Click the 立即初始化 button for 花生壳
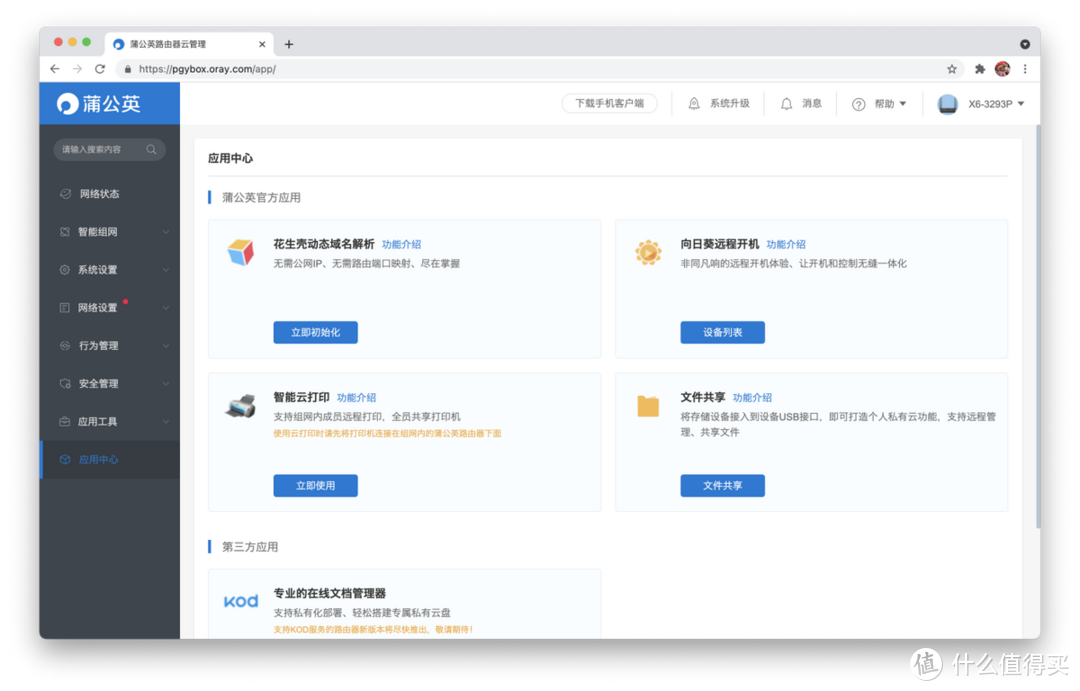The width and height of the screenshot is (1080, 691). [315, 330]
